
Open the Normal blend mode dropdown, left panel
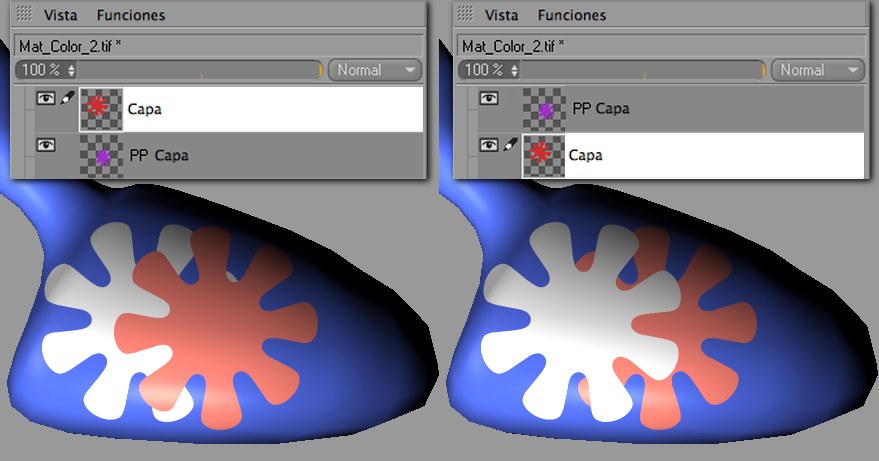click(x=375, y=70)
